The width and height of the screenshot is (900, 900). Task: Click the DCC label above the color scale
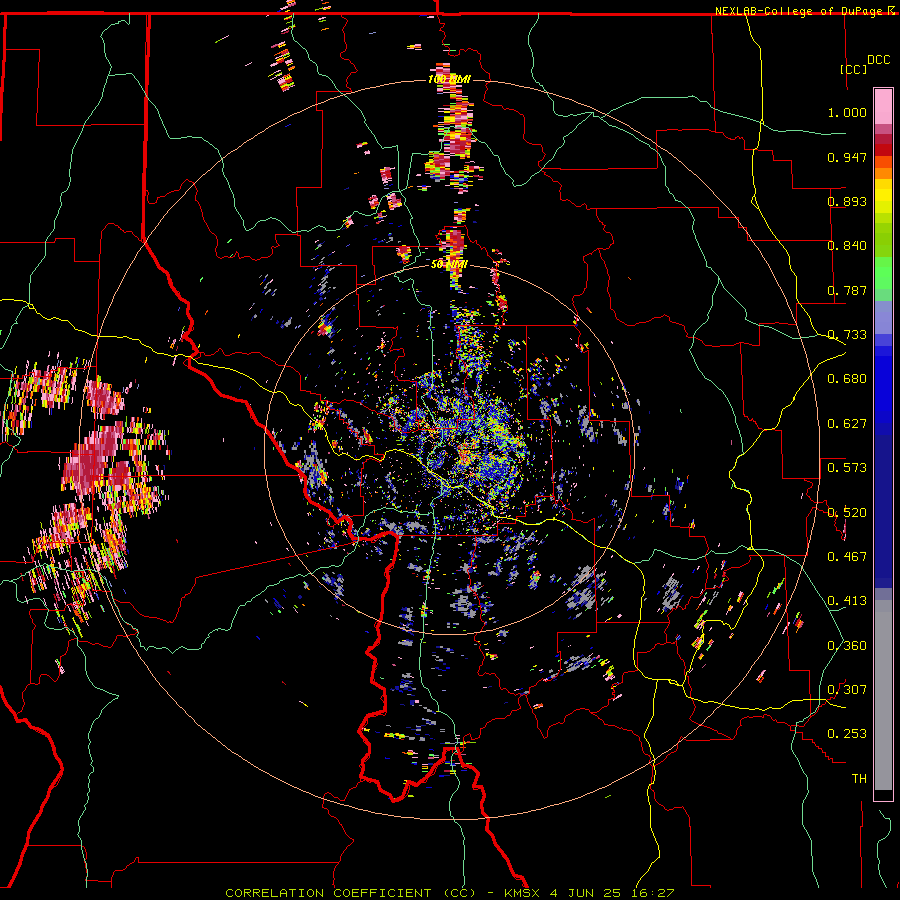(x=878, y=60)
